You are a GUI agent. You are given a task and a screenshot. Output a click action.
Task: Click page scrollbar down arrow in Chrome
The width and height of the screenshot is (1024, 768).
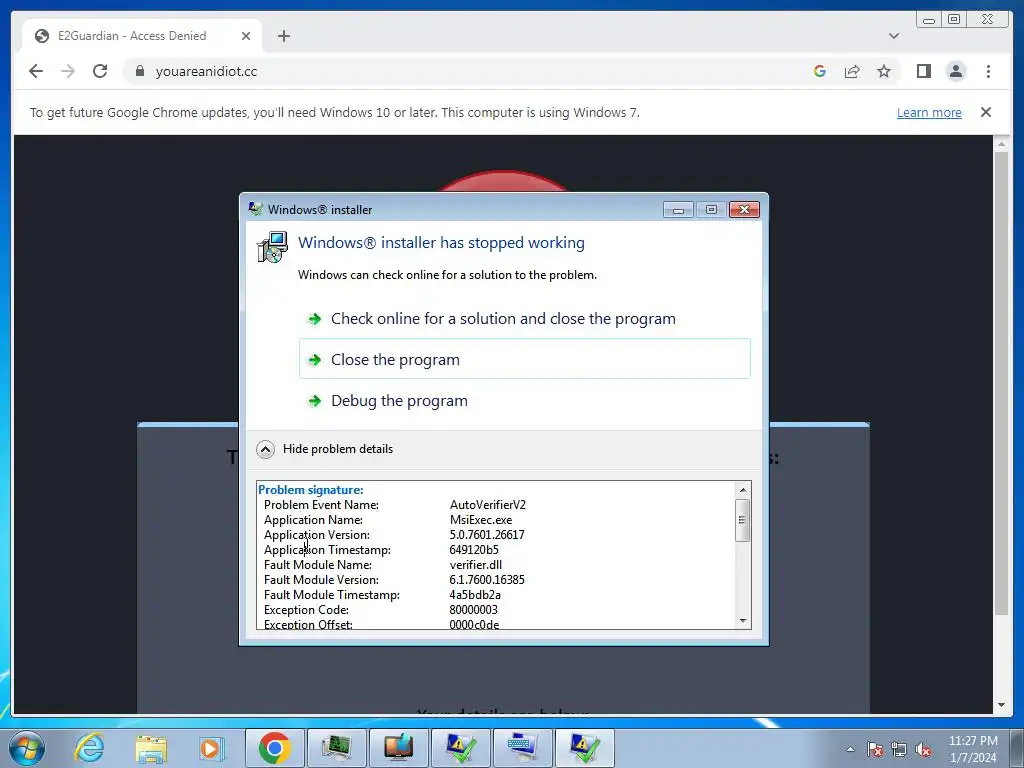click(1001, 705)
